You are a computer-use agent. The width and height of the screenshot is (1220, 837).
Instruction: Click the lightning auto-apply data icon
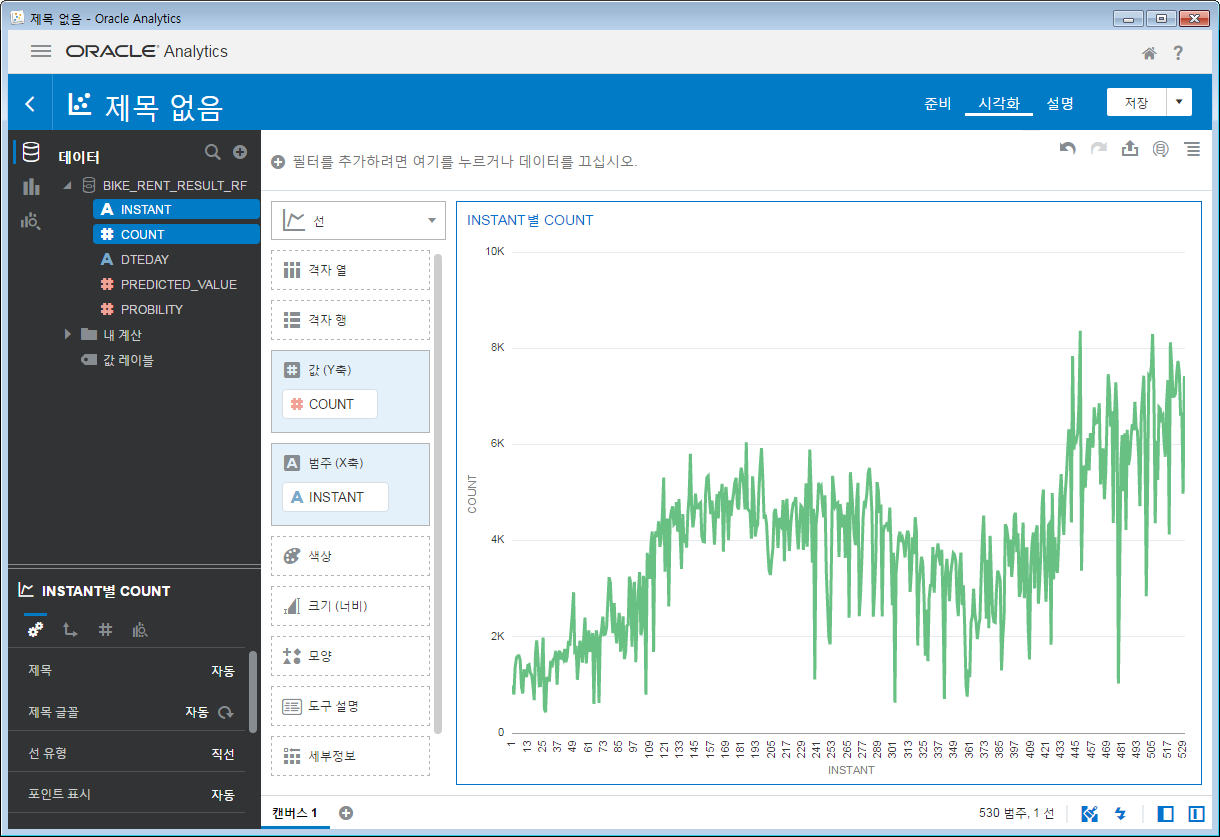tap(1121, 814)
